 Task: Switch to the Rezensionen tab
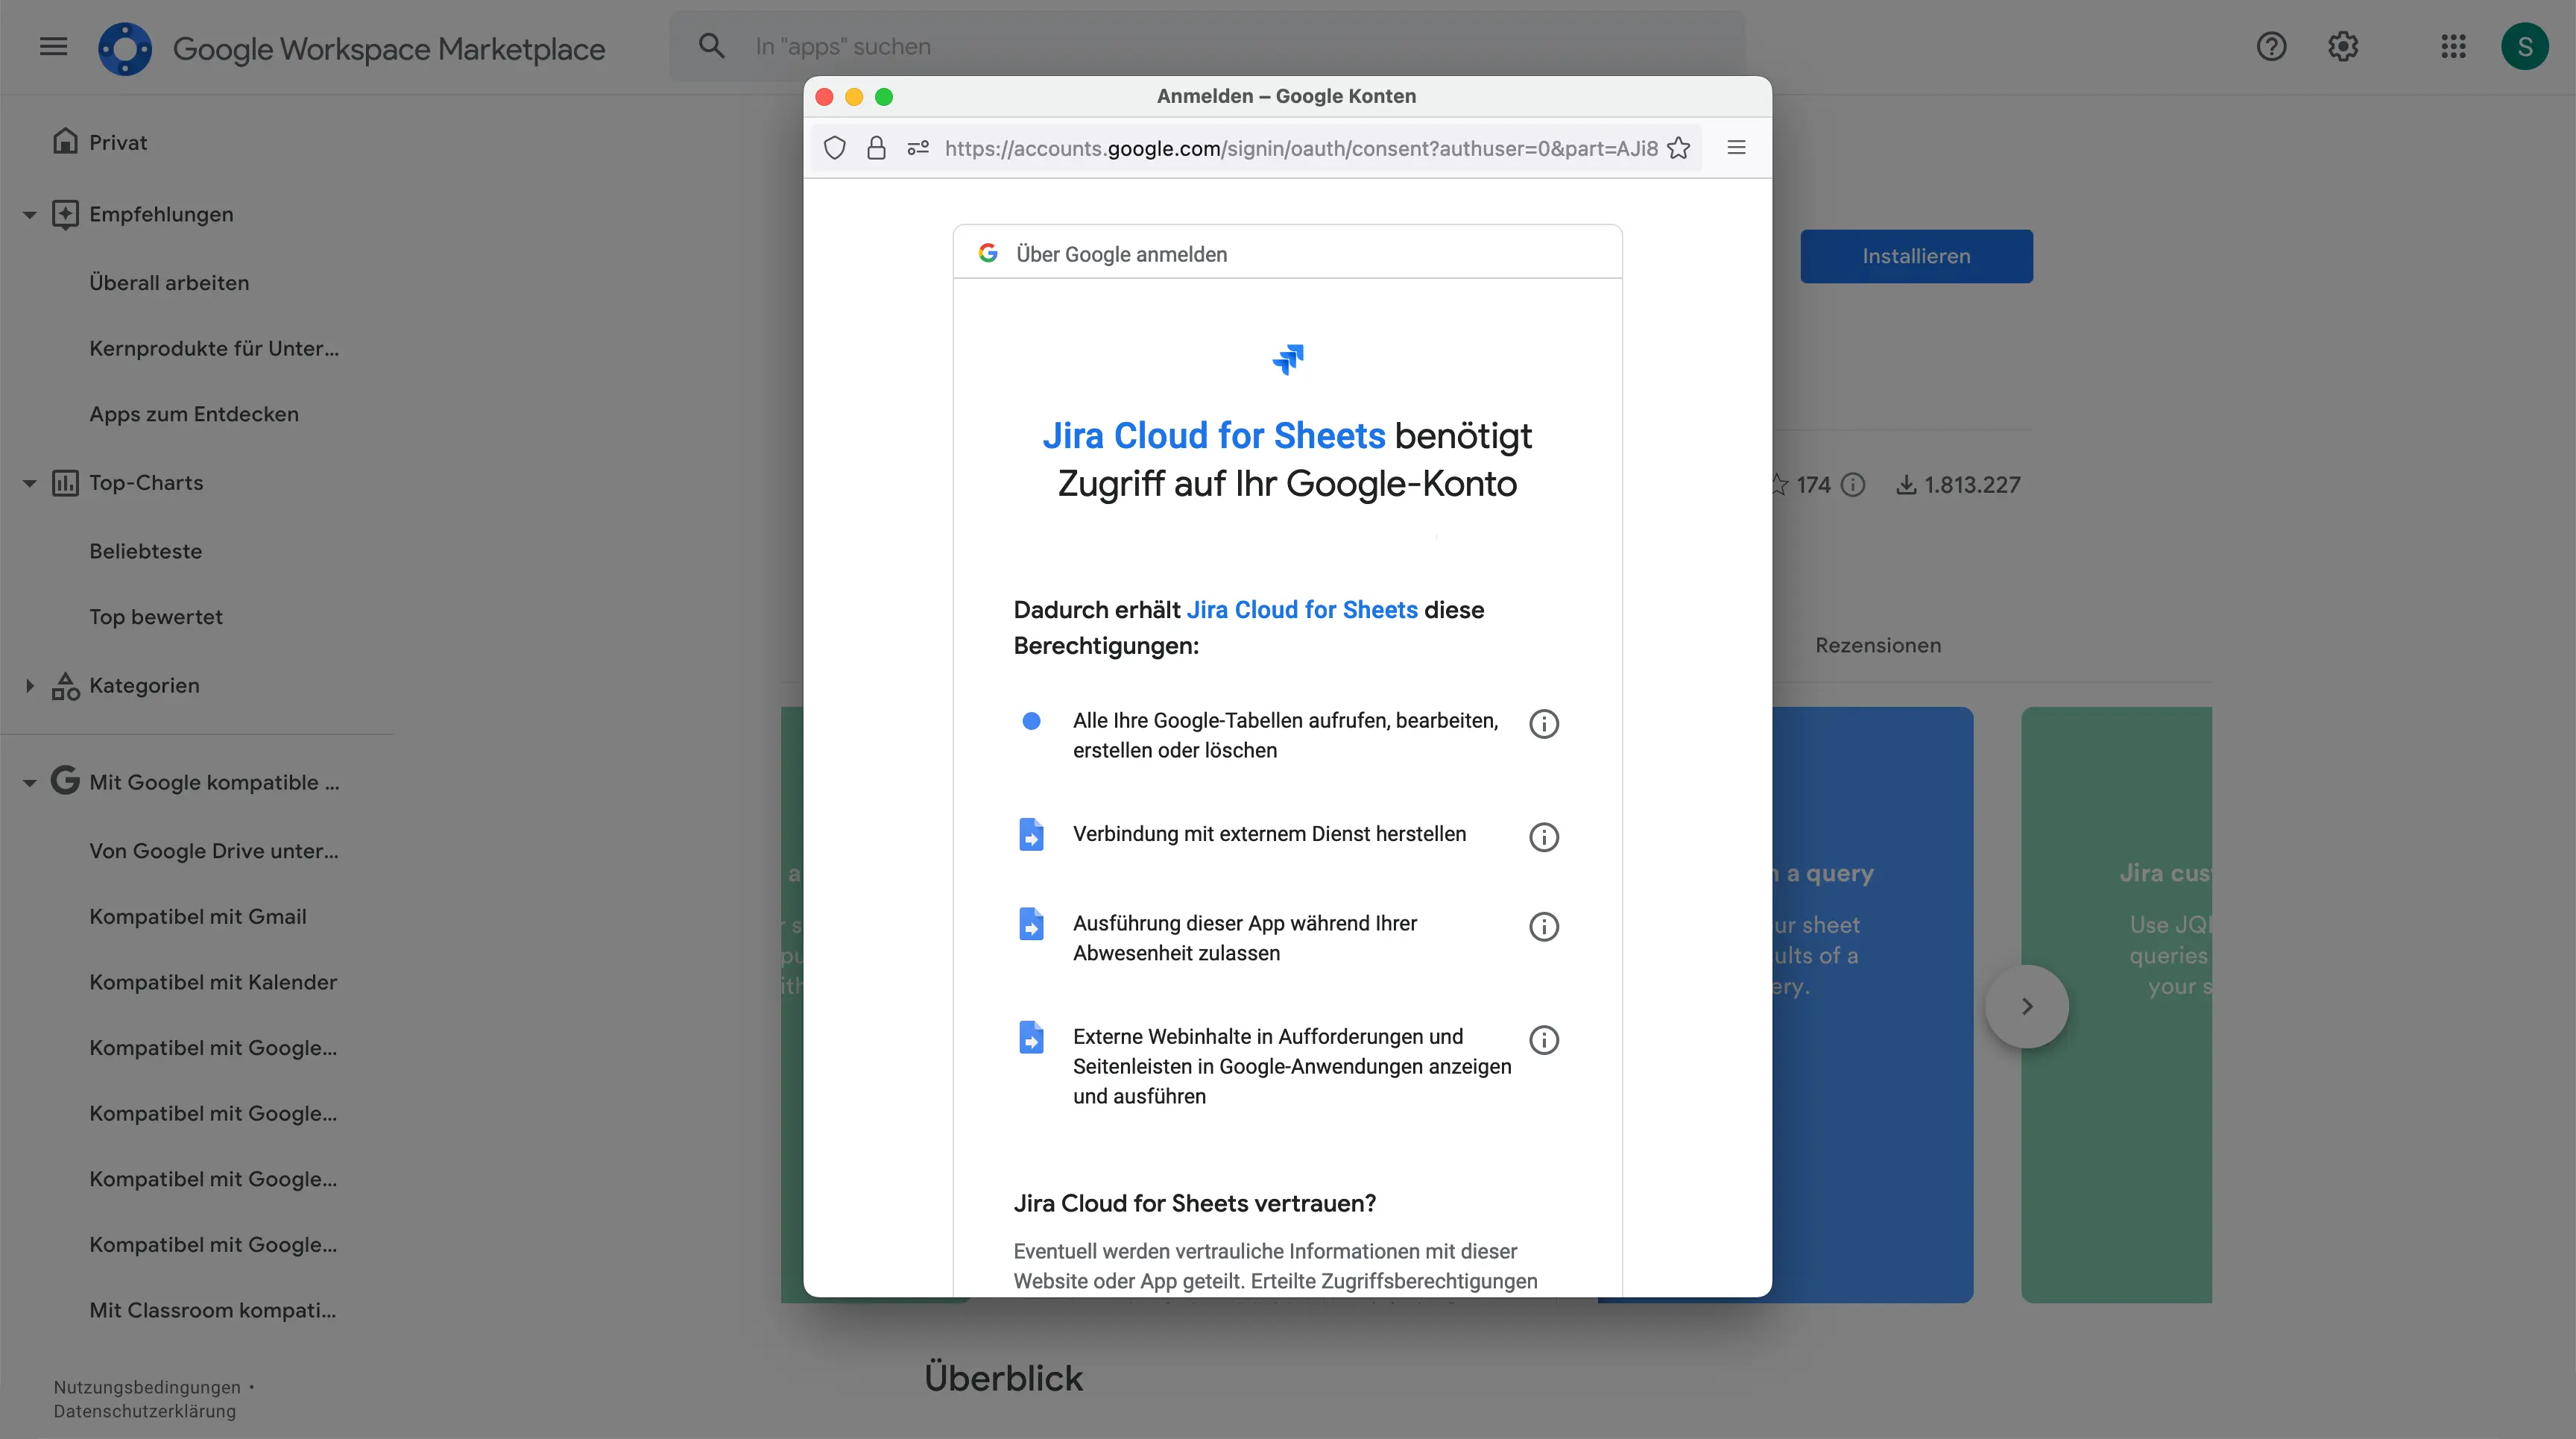pyautogui.click(x=1878, y=645)
